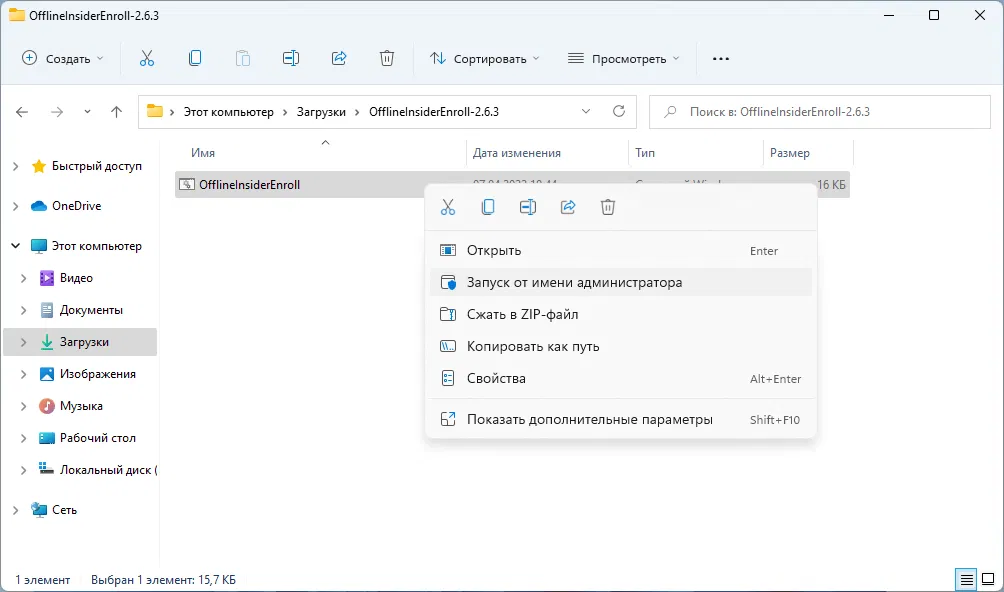Maximize the OfflineInsiderEnroll-2.6.3 window

coord(934,15)
